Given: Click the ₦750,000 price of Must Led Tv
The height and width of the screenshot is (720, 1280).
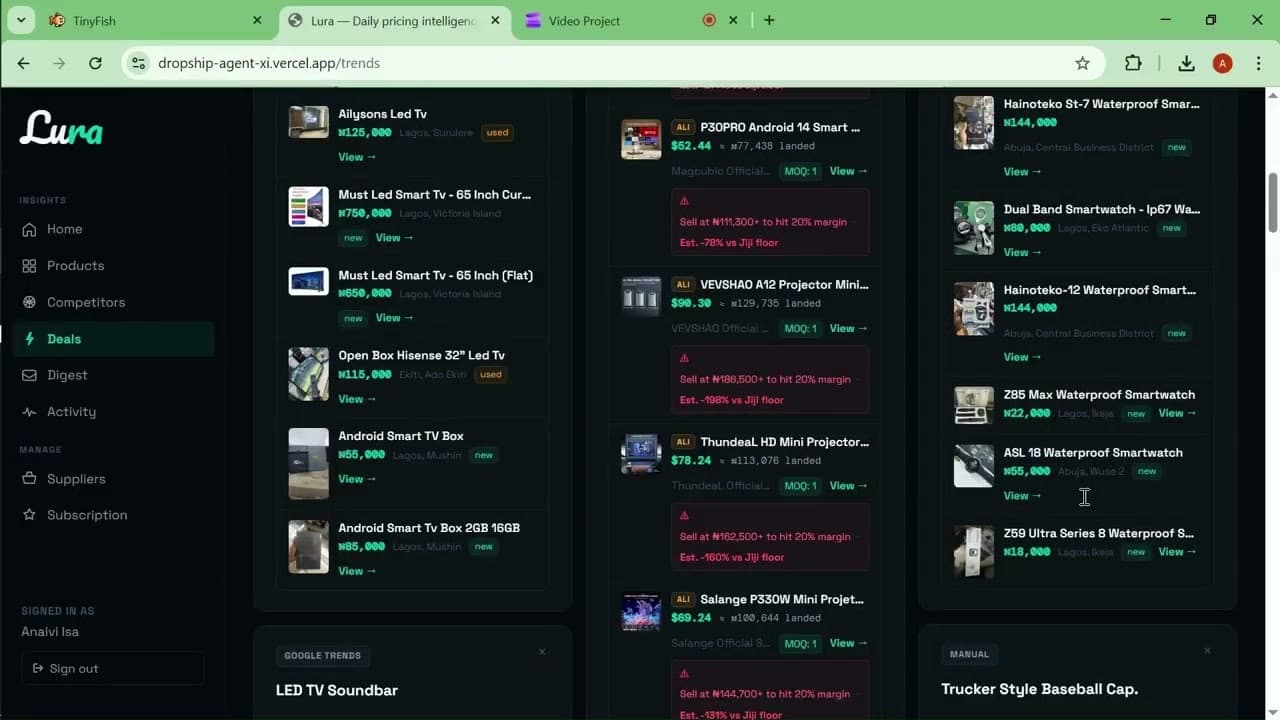Looking at the screenshot, I should pos(365,213).
